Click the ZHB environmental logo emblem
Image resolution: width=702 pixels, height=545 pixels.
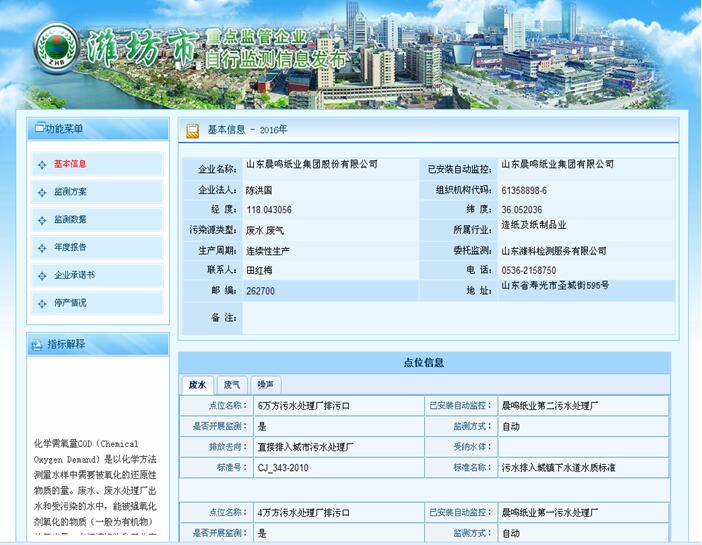coord(54,45)
